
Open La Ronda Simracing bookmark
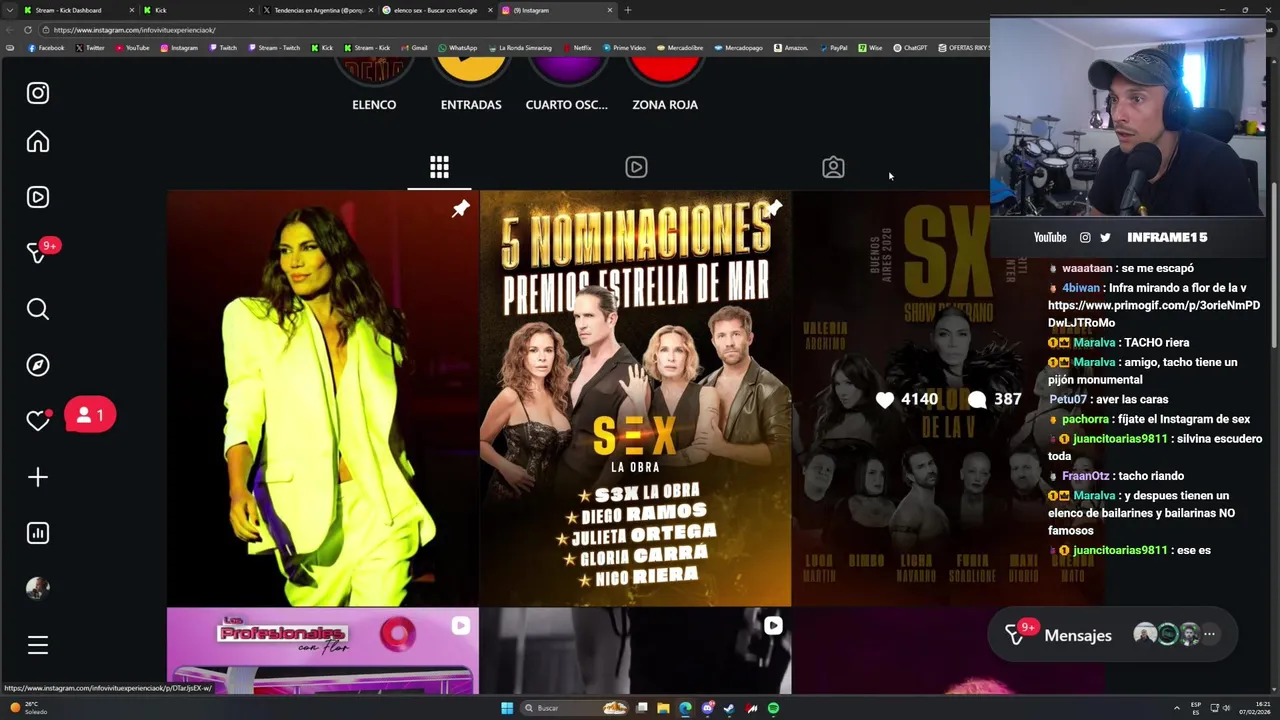coord(519,48)
